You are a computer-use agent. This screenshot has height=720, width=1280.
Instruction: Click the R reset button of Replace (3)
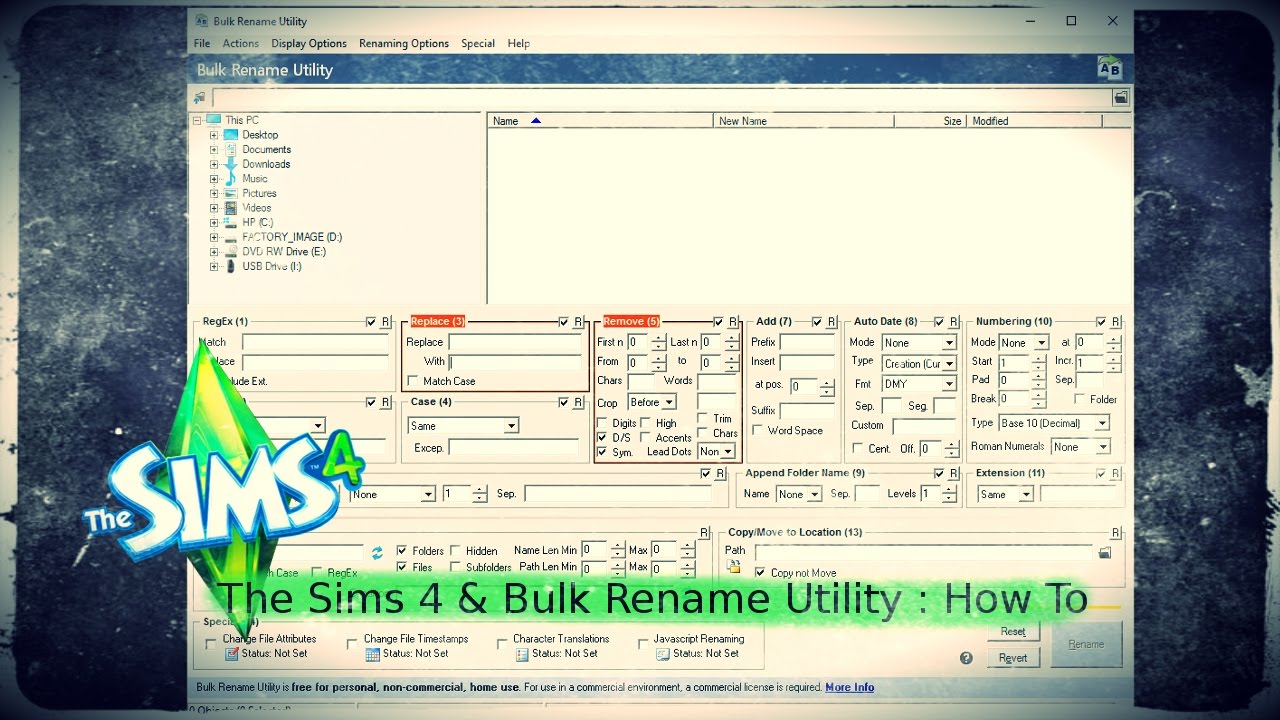[x=578, y=321]
